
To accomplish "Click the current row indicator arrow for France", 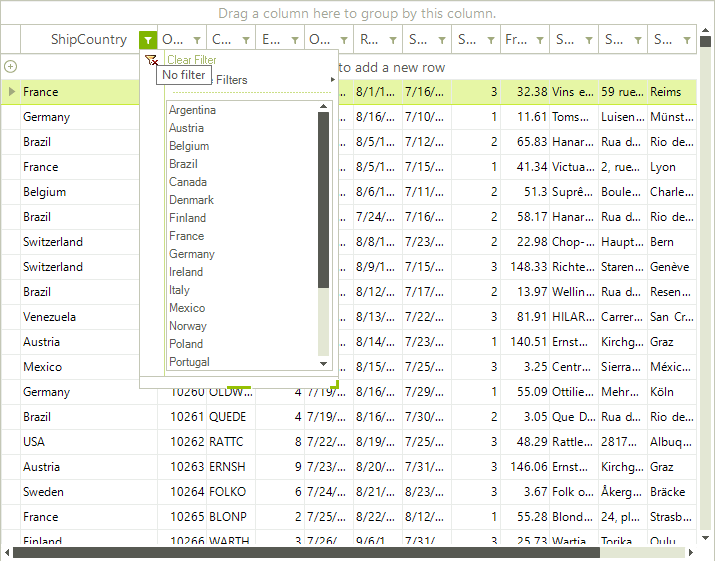I will (11, 92).
